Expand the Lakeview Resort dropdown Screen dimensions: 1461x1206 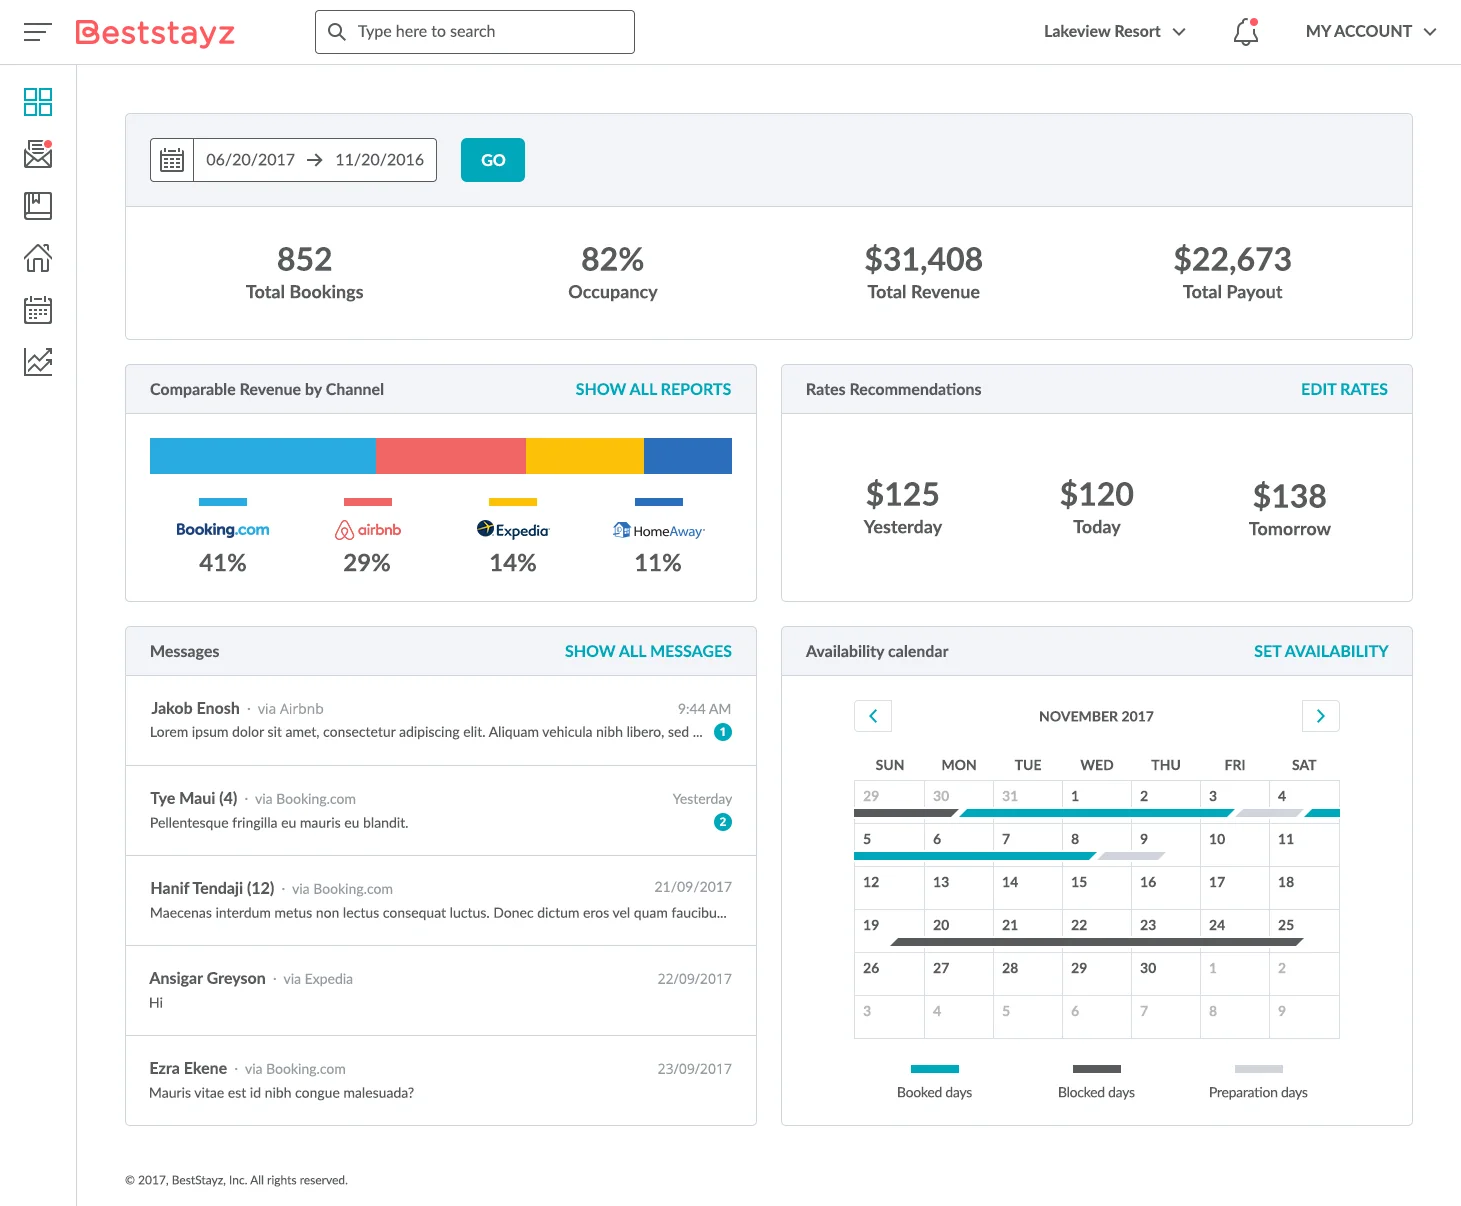coord(1114,32)
